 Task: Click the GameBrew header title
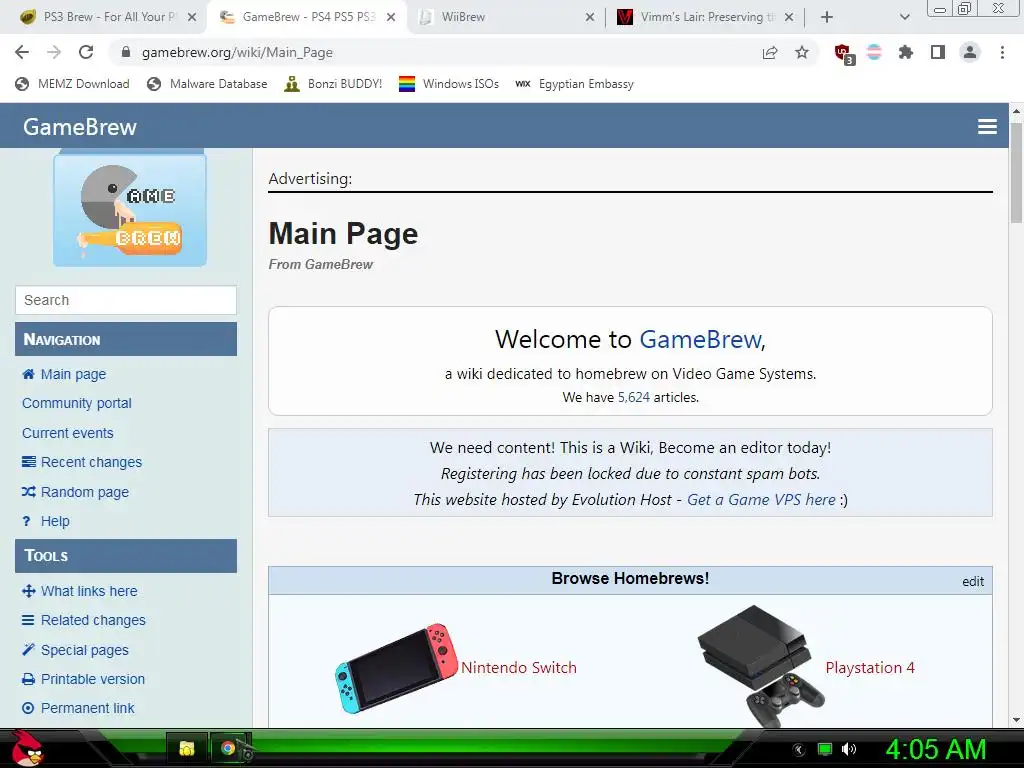(80, 127)
